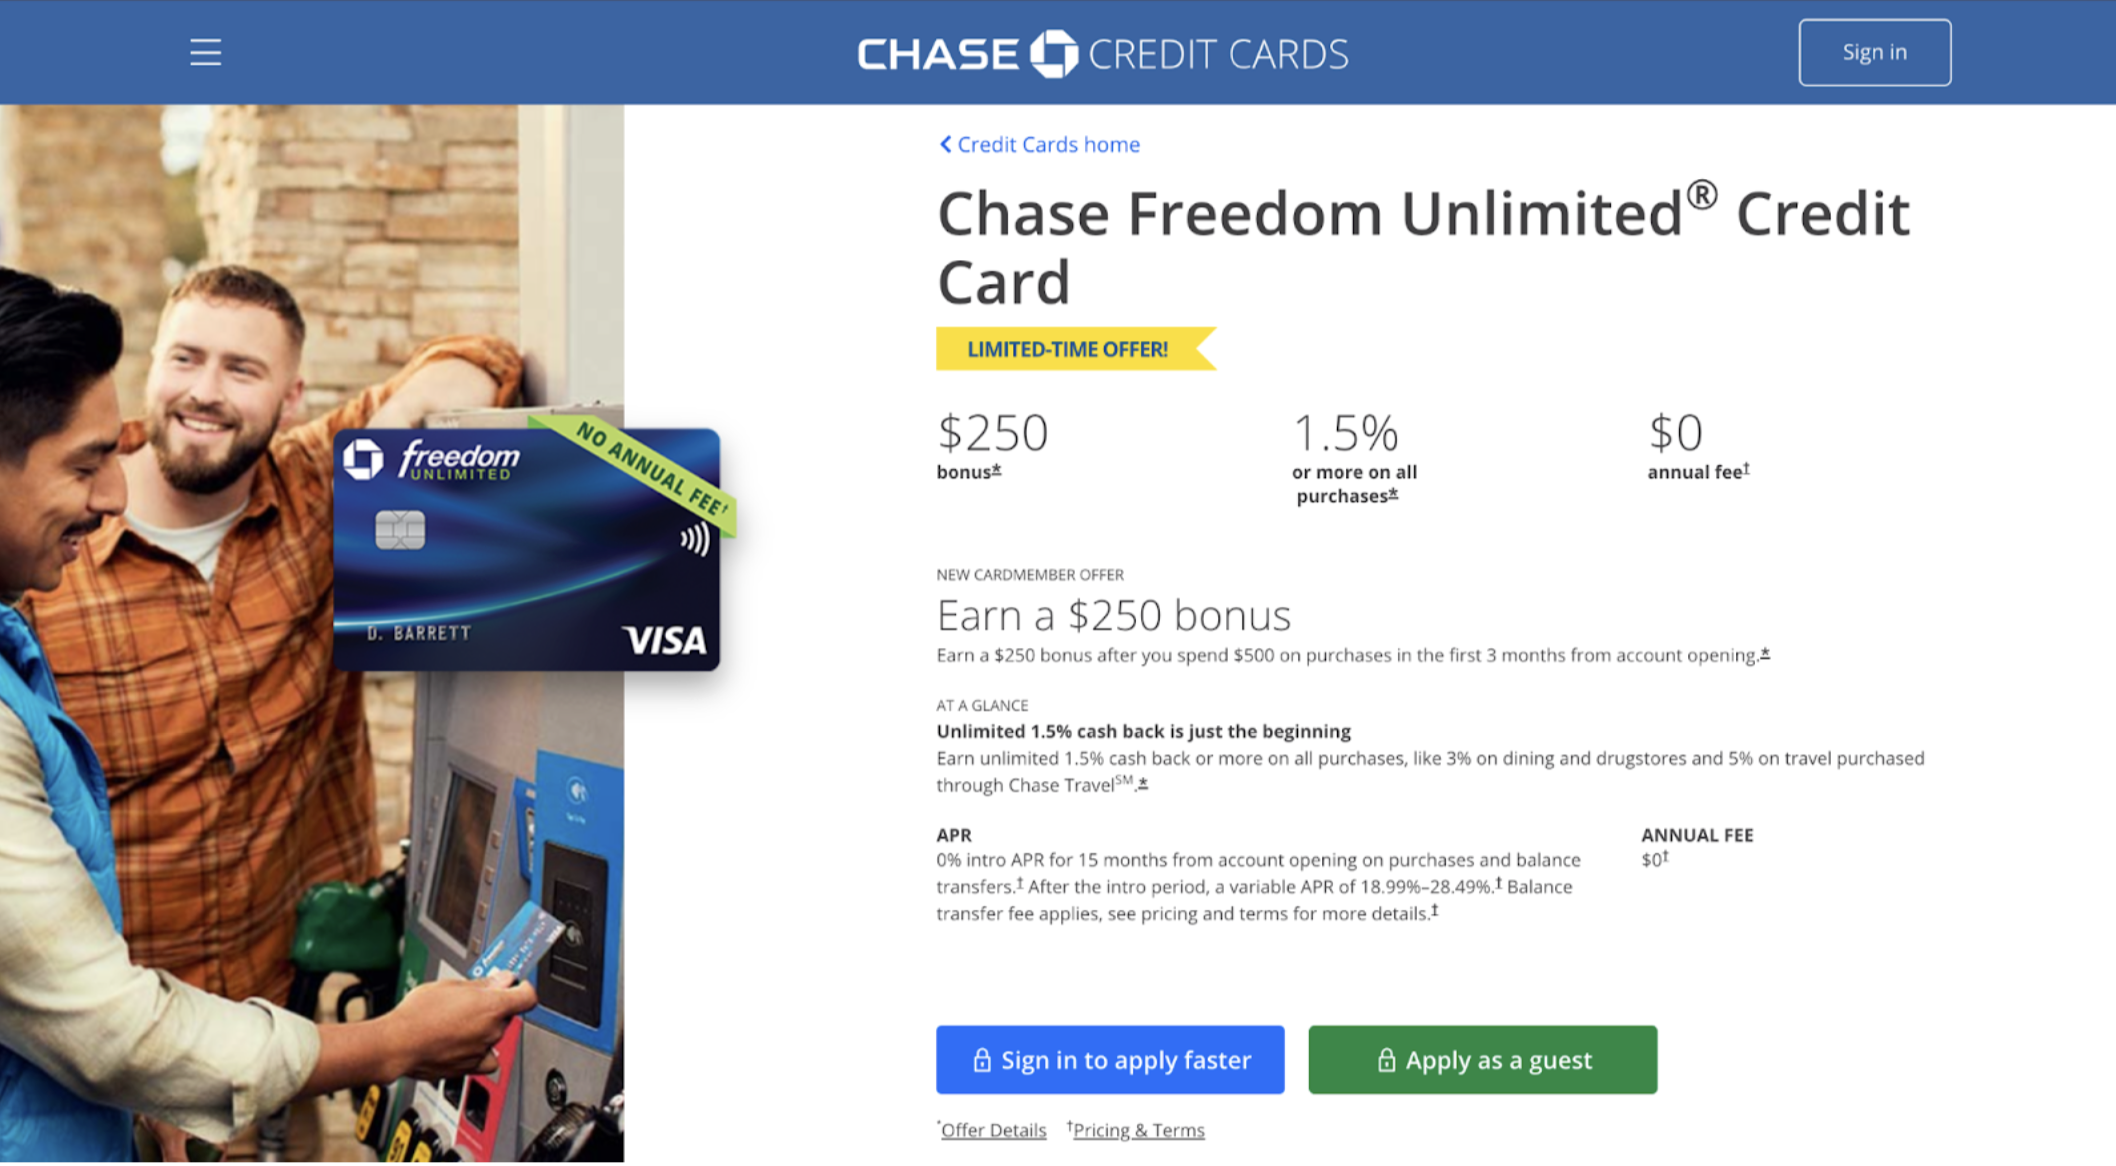Click the dagger footnote next to annual fee

click(1746, 468)
